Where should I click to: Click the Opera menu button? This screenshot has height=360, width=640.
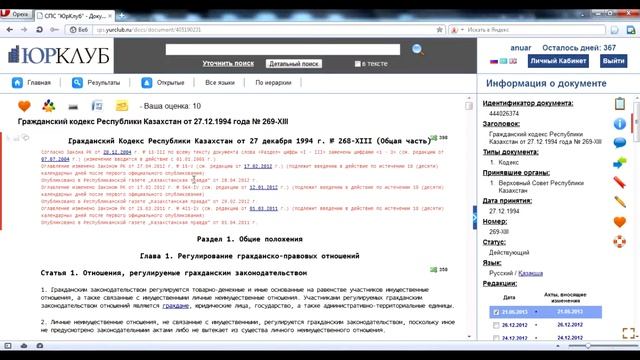[x=16, y=14]
